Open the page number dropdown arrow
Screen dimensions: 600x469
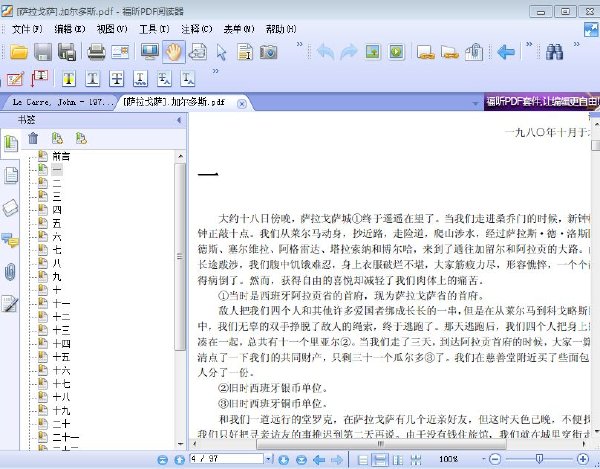[269, 459]
